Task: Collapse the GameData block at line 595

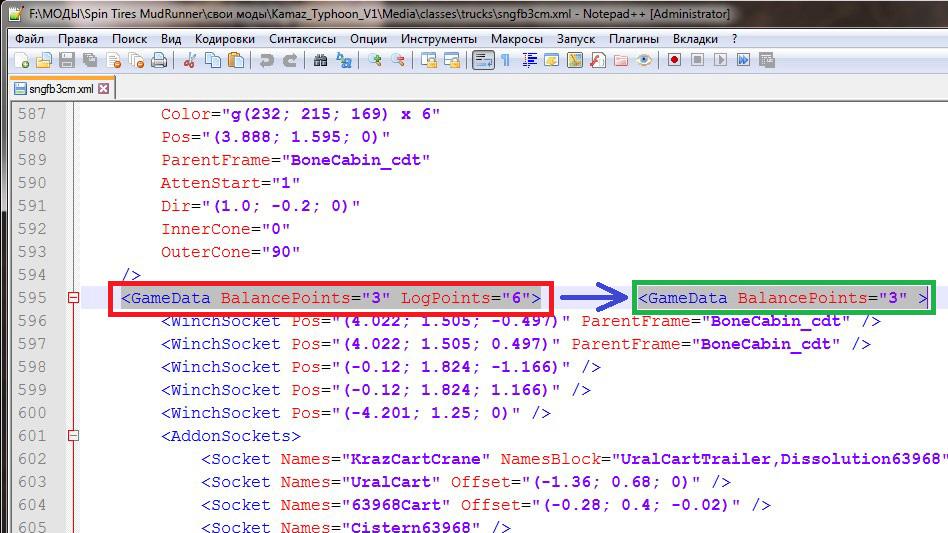Action: (73, 298)
